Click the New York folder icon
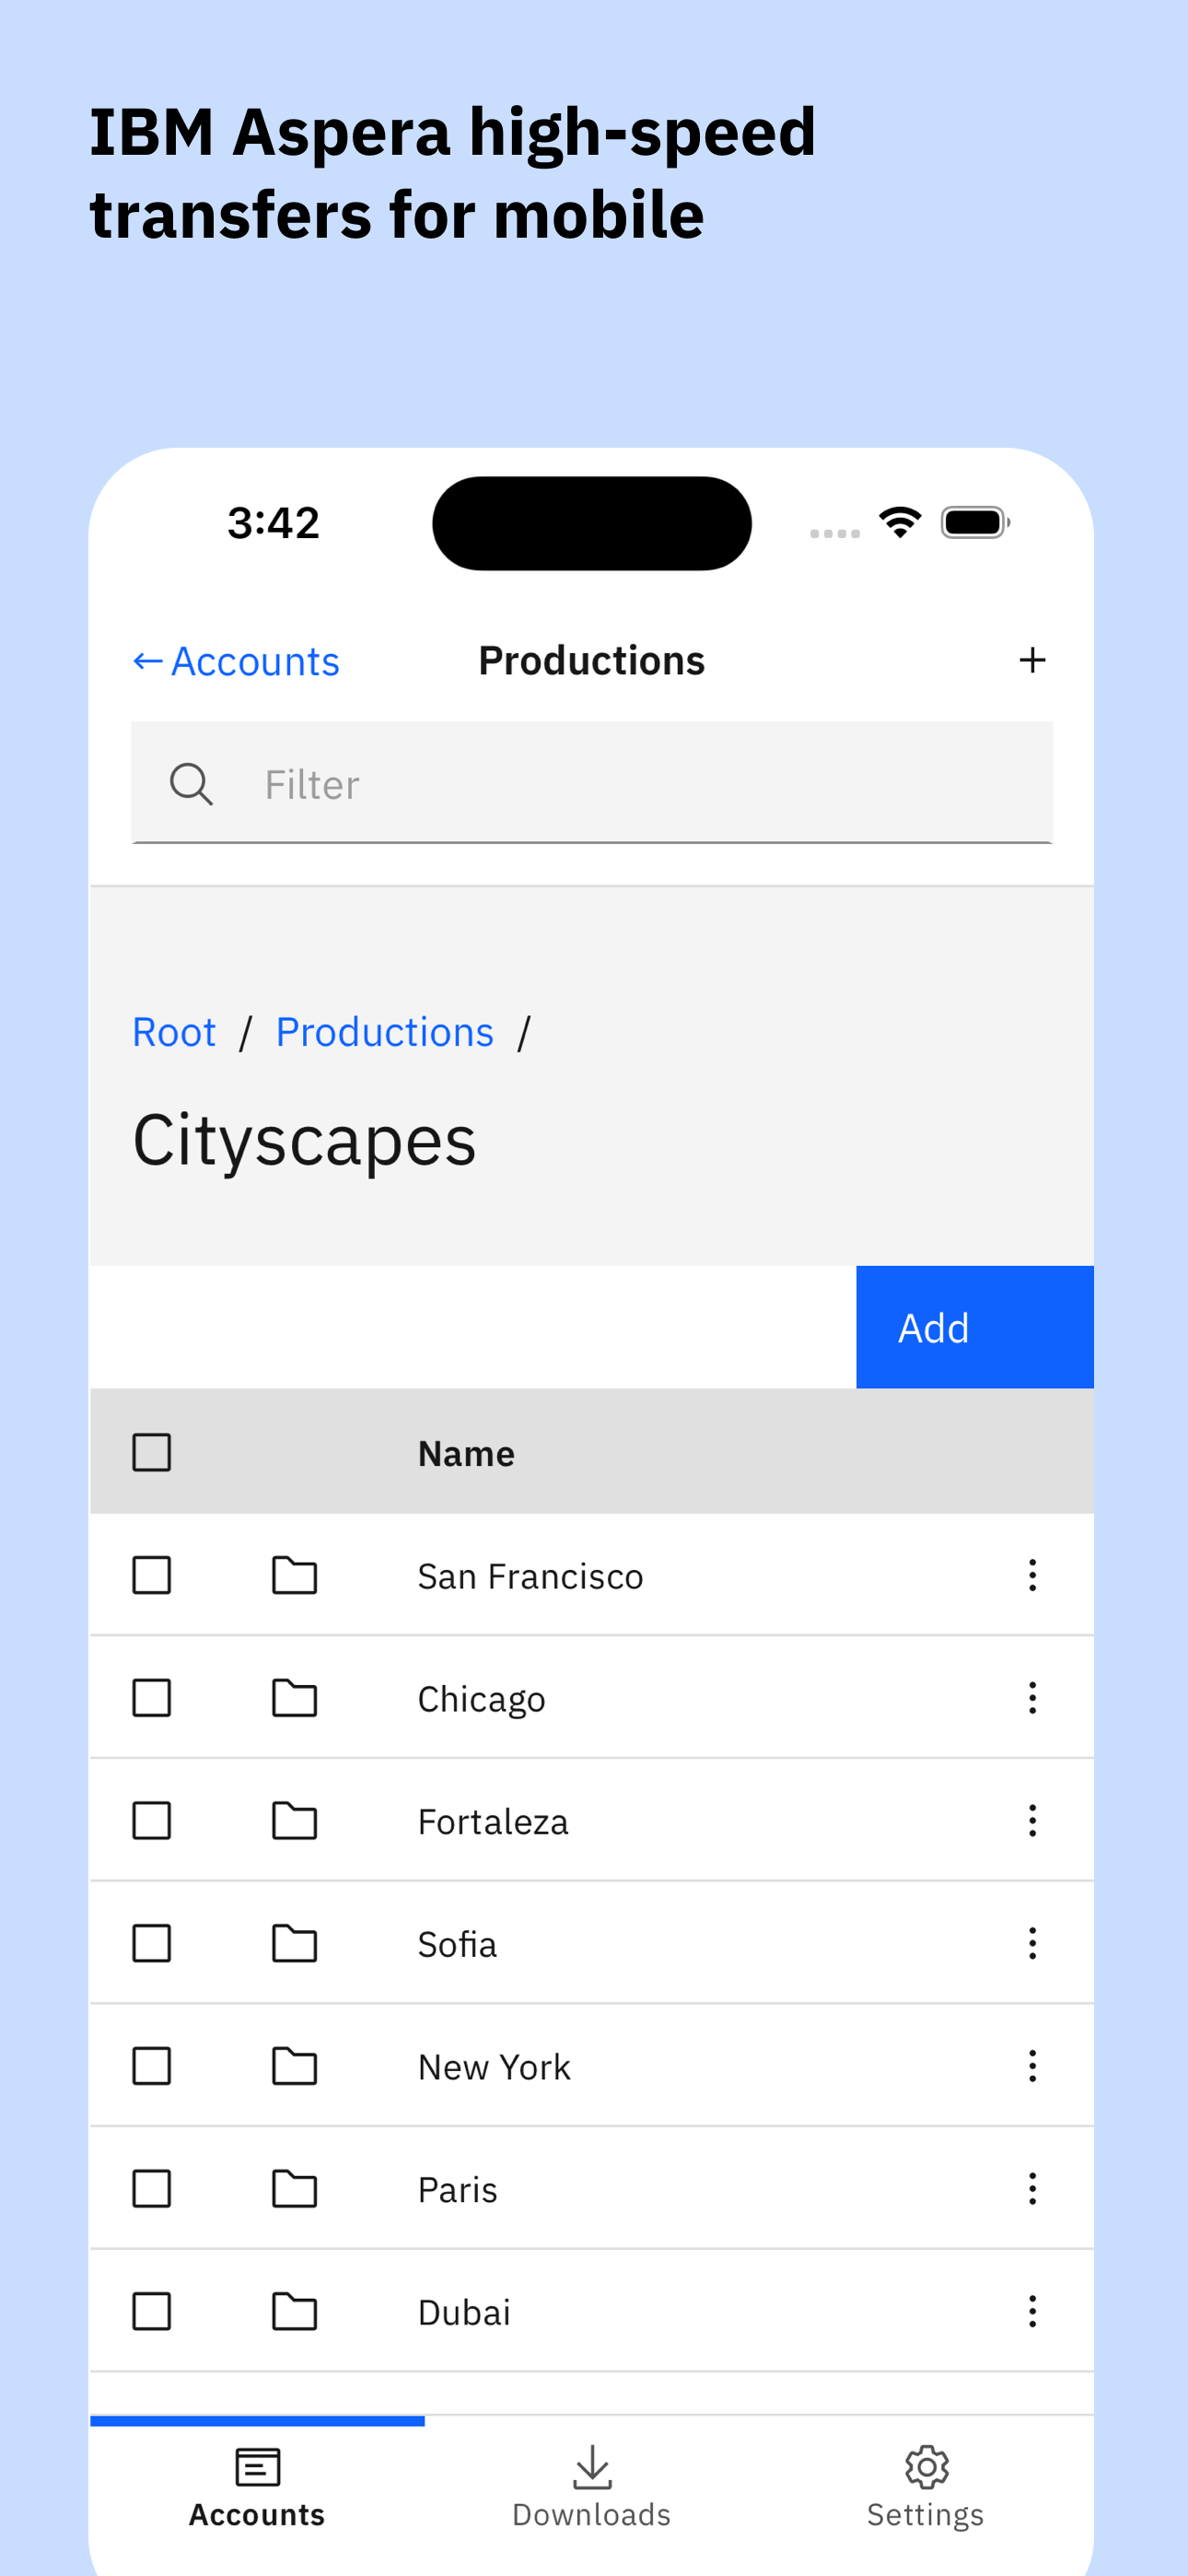The height and width of the screenshot is (2576, 1188). 295,2066
